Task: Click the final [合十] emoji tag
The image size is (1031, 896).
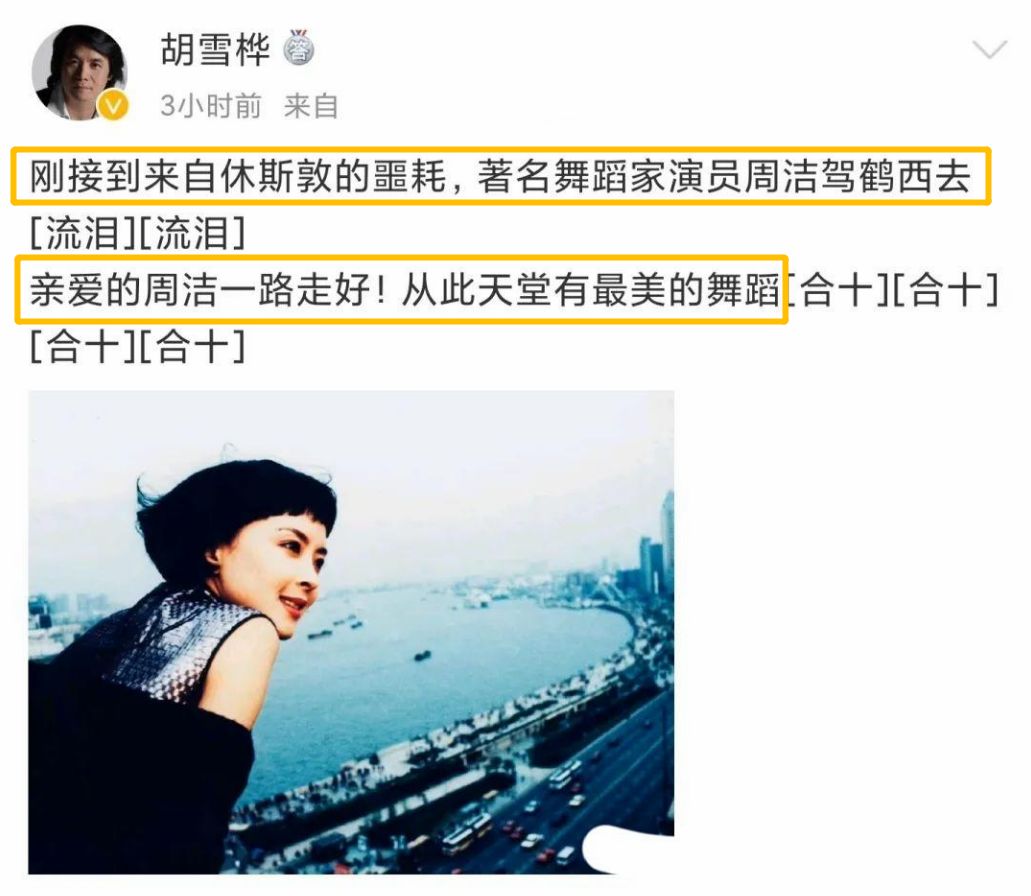Action: click(192, 346)
